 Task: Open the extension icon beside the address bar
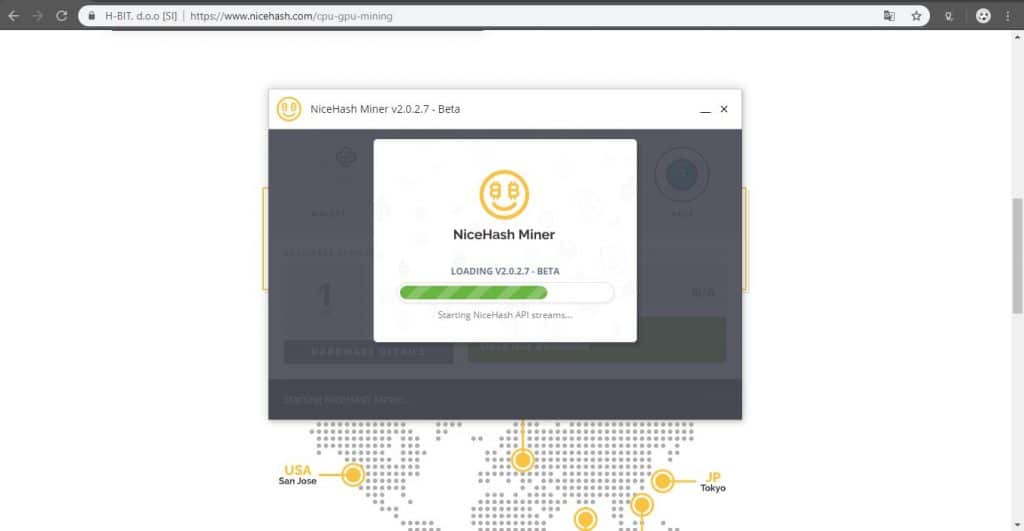tap(949, 16)
